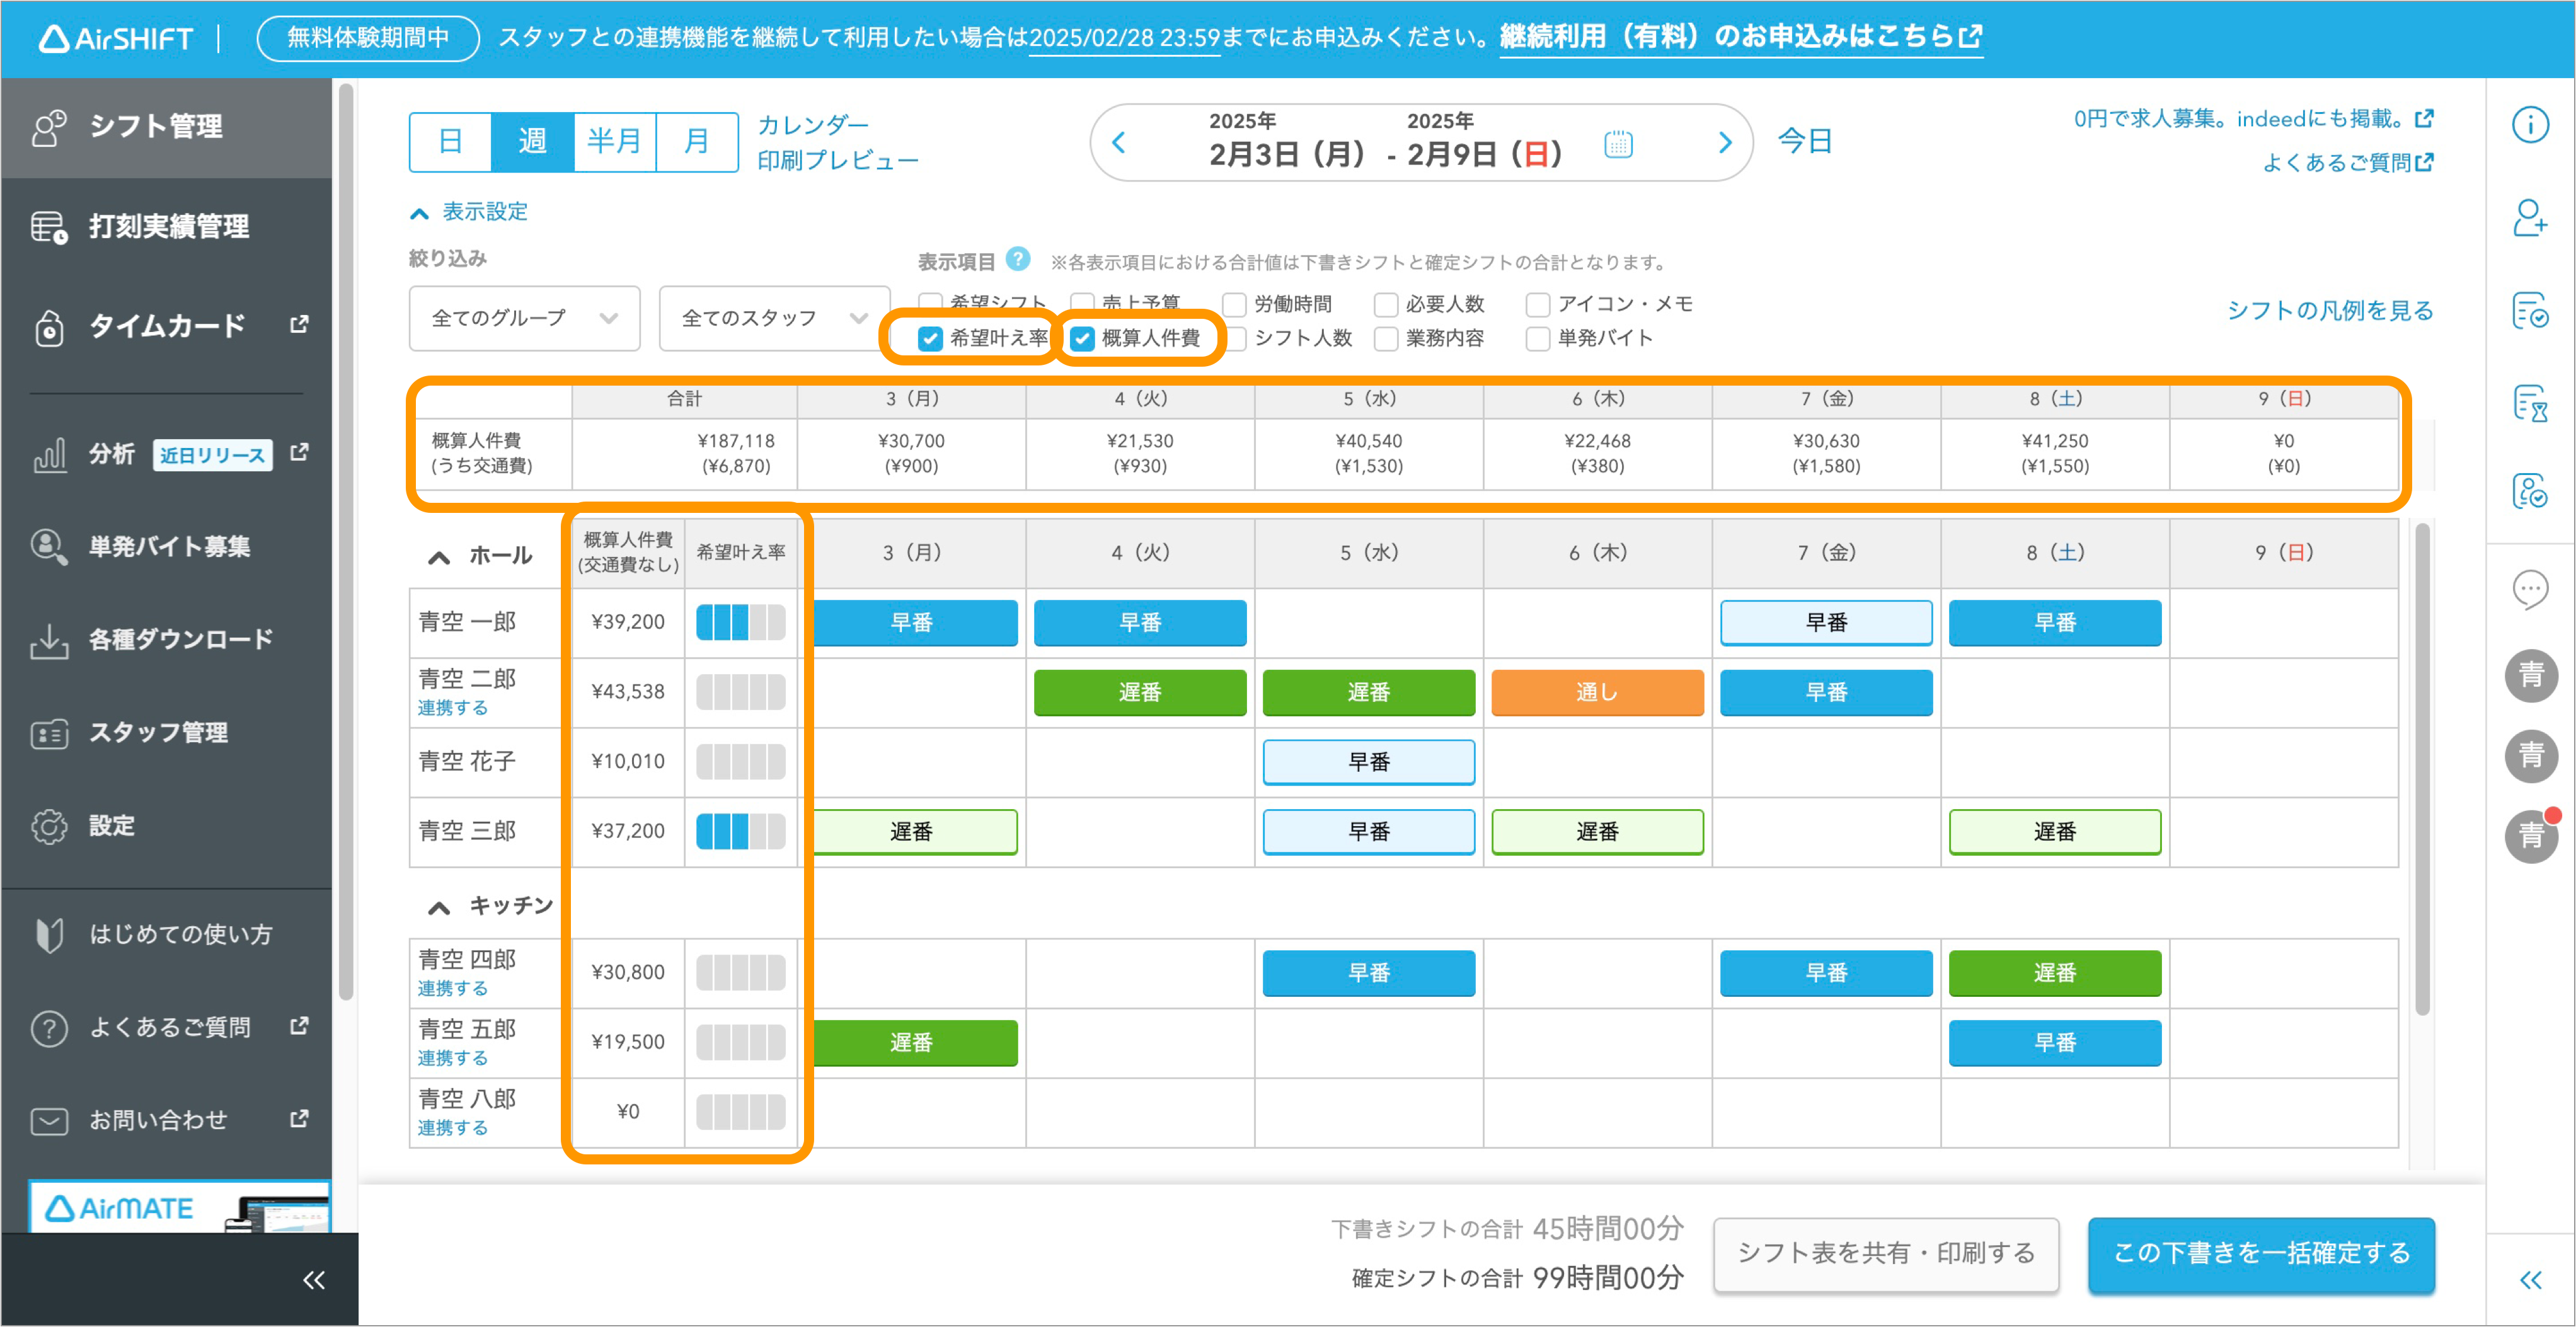Open the date picker calendar icon
Viewport: 2576px width, 1327px height.
pos(1618,144)
